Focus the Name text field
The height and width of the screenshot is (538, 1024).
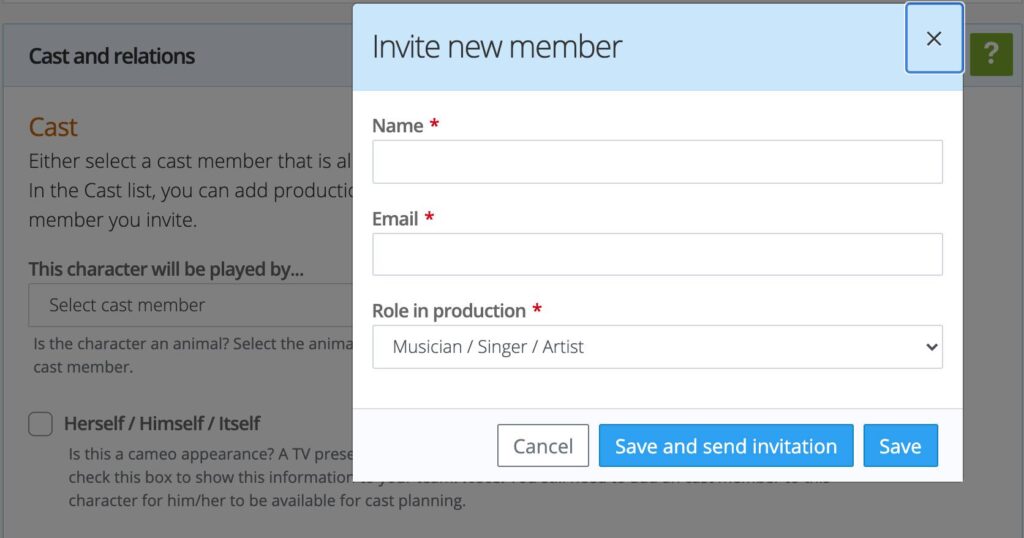coord(657,162)
